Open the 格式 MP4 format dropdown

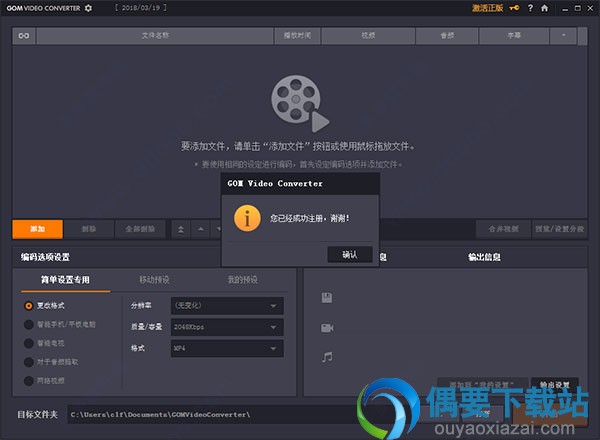[x=227, y=349]
